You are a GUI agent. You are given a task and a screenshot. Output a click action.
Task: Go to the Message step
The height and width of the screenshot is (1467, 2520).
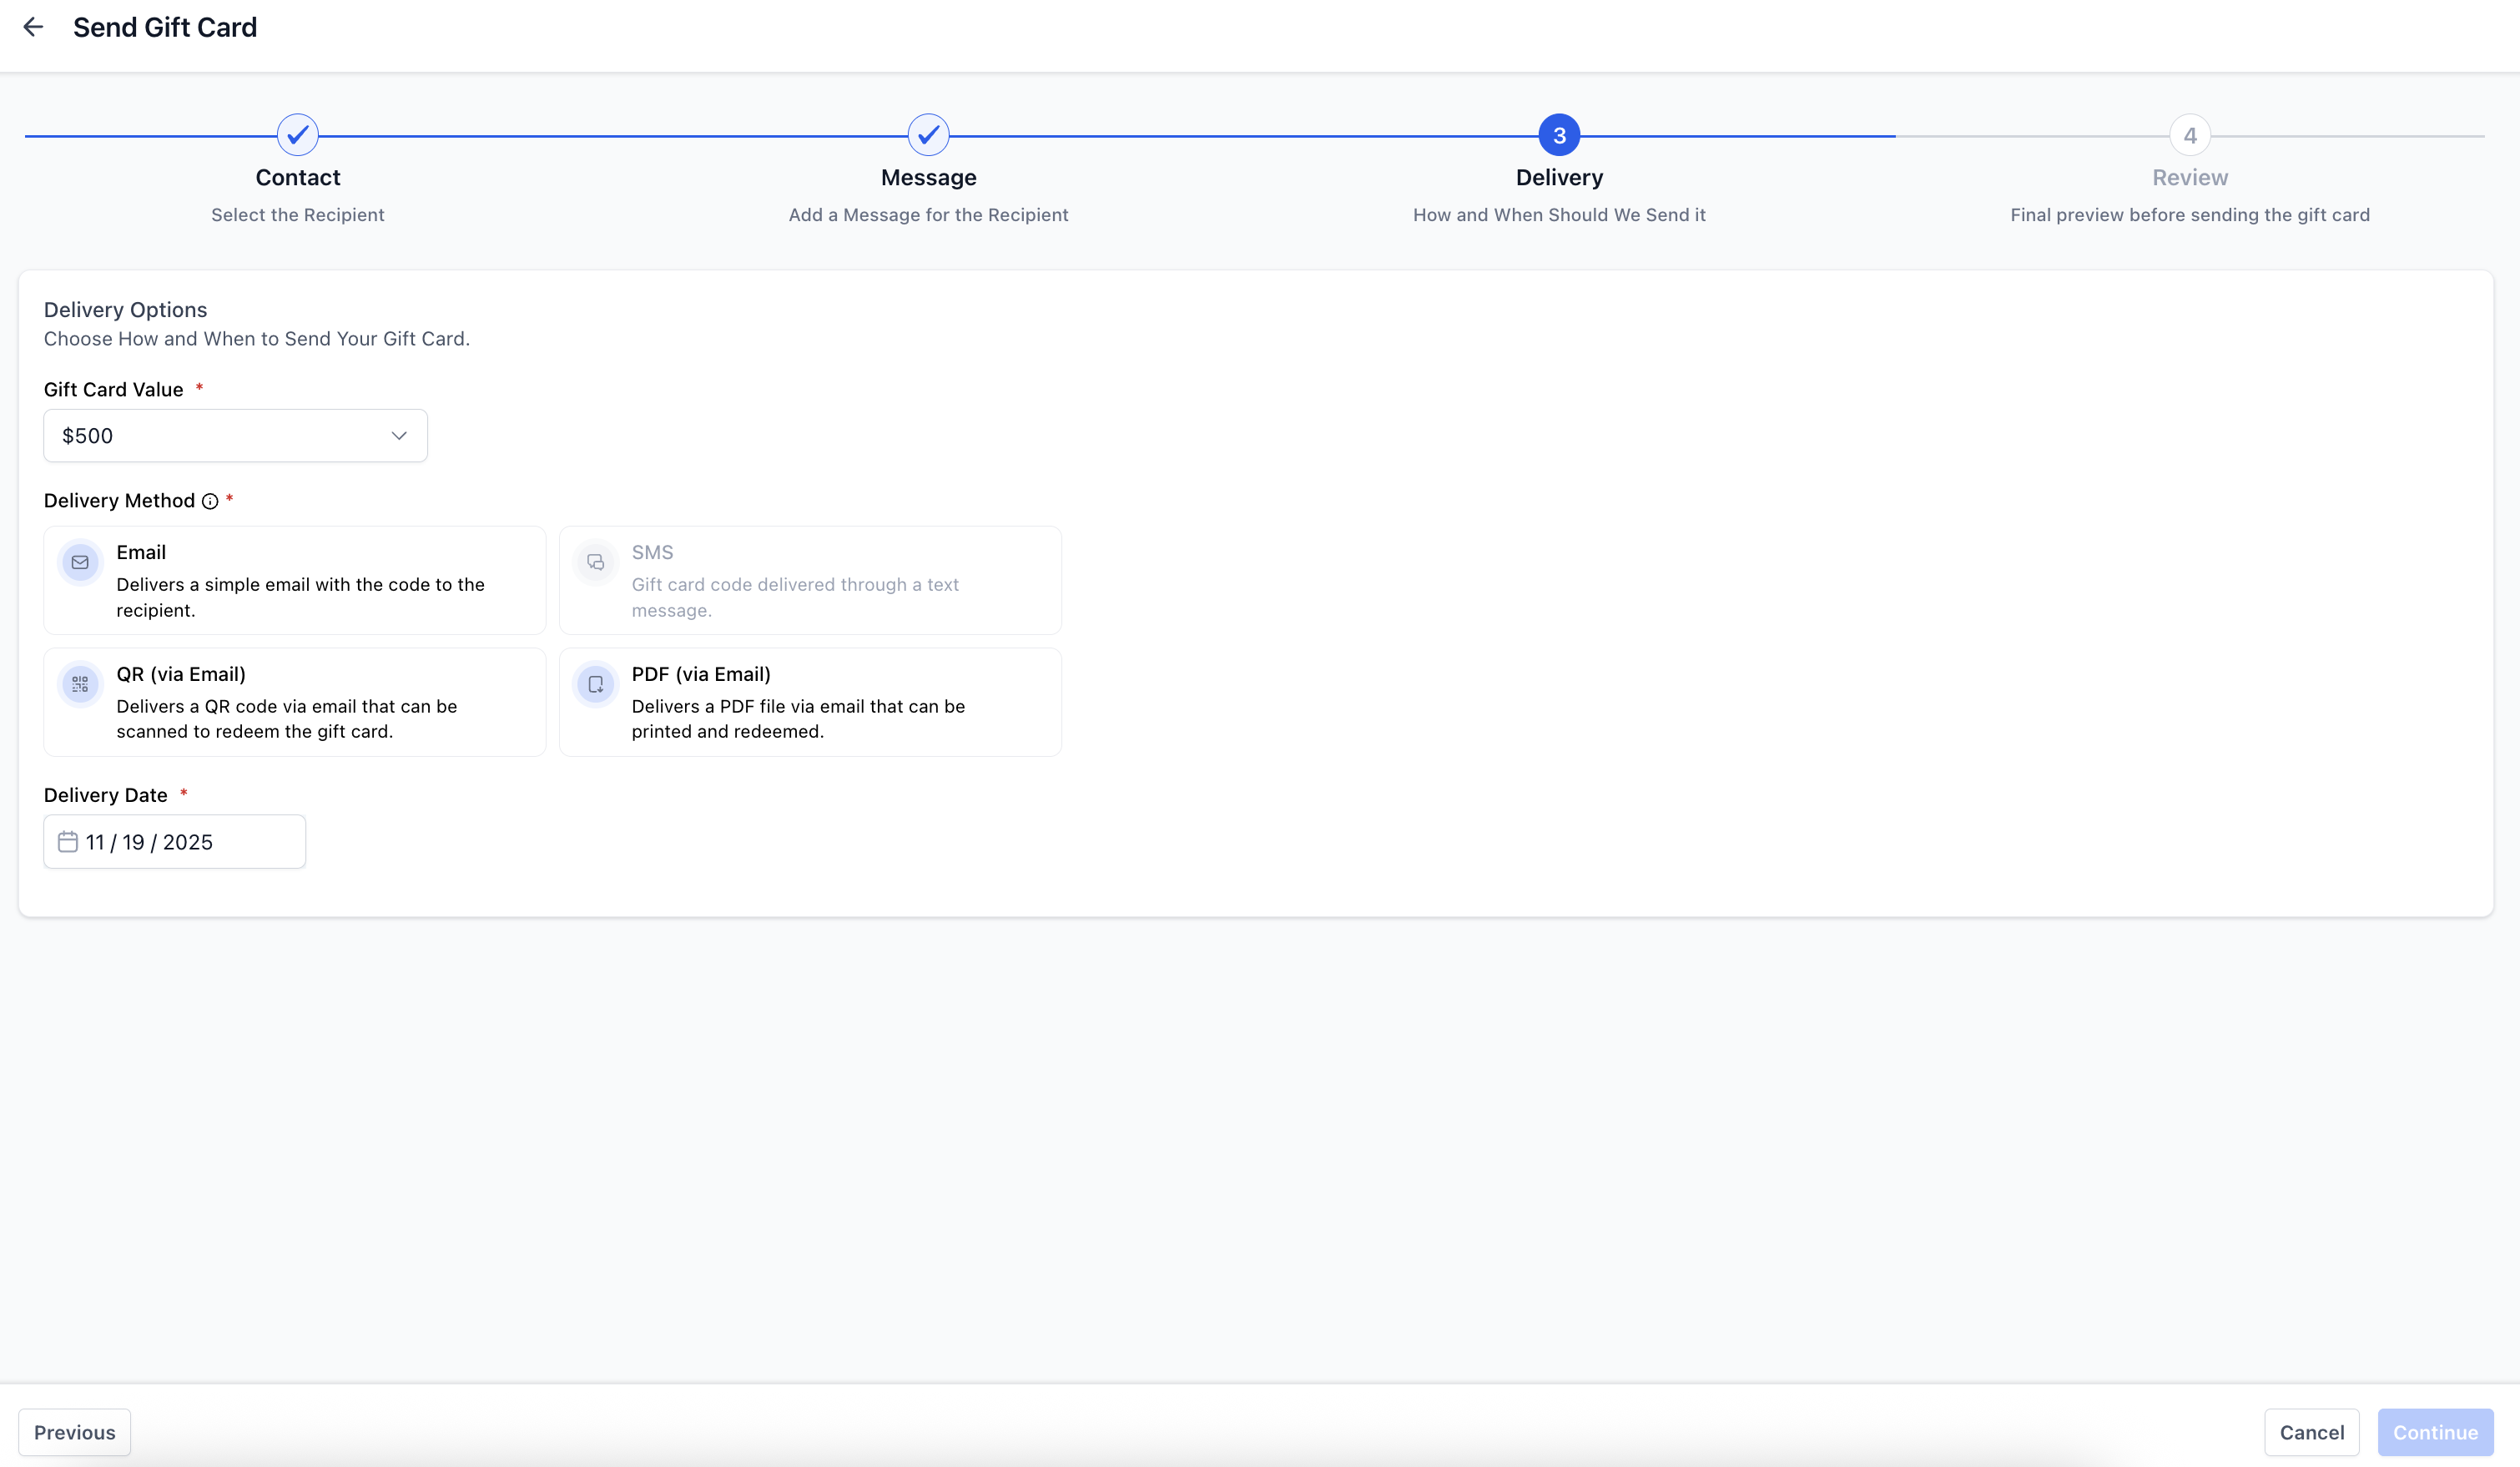928,135
